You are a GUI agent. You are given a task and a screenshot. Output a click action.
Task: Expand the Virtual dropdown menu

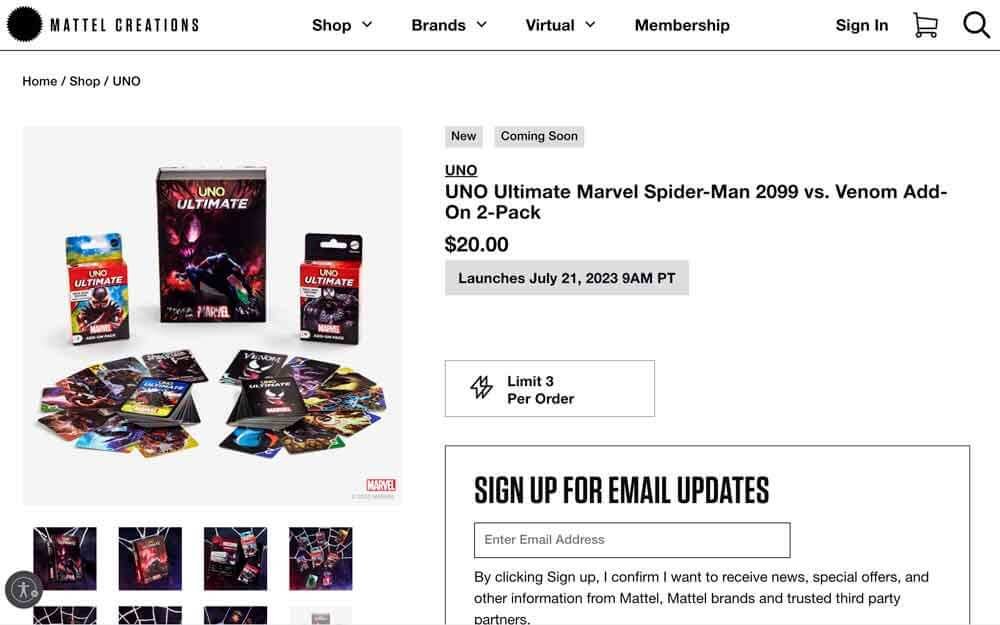tap(559, 25)
